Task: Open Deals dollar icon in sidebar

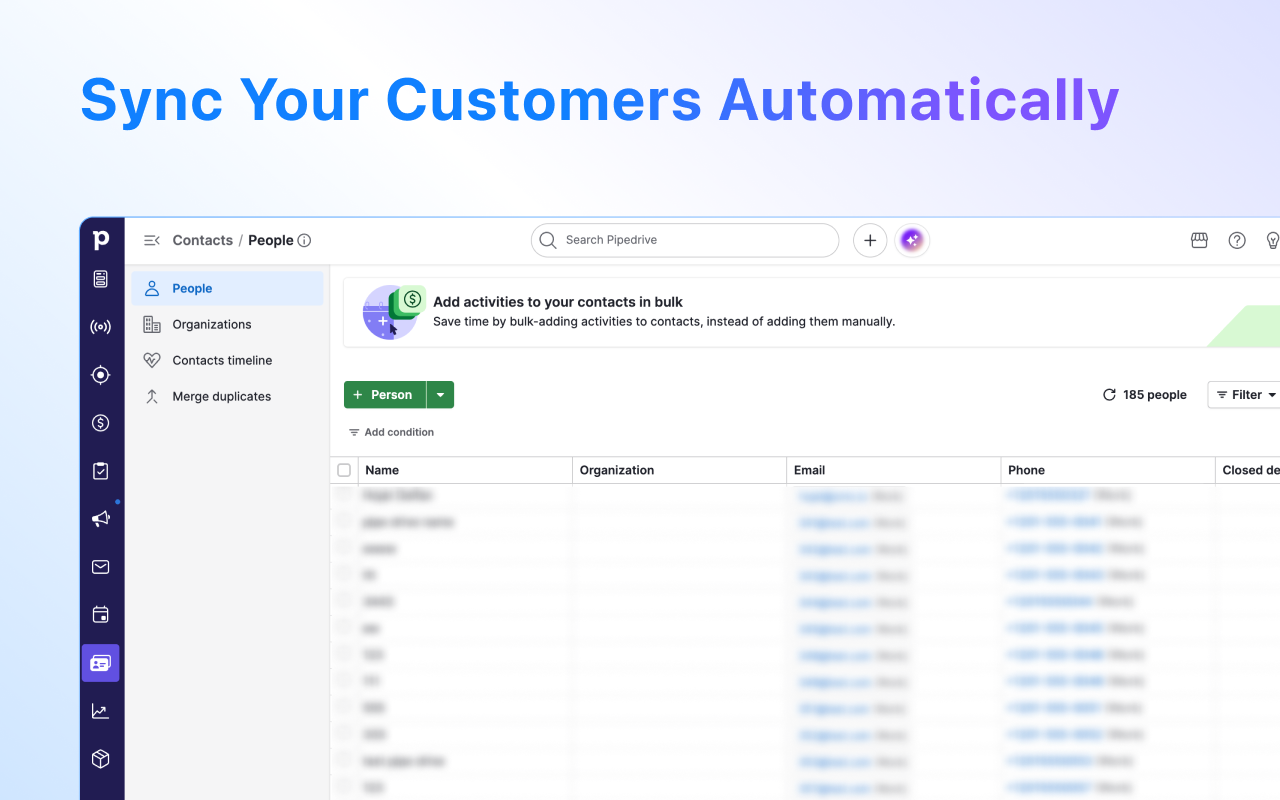Action: pyautogui.click(x=101, y=423)
